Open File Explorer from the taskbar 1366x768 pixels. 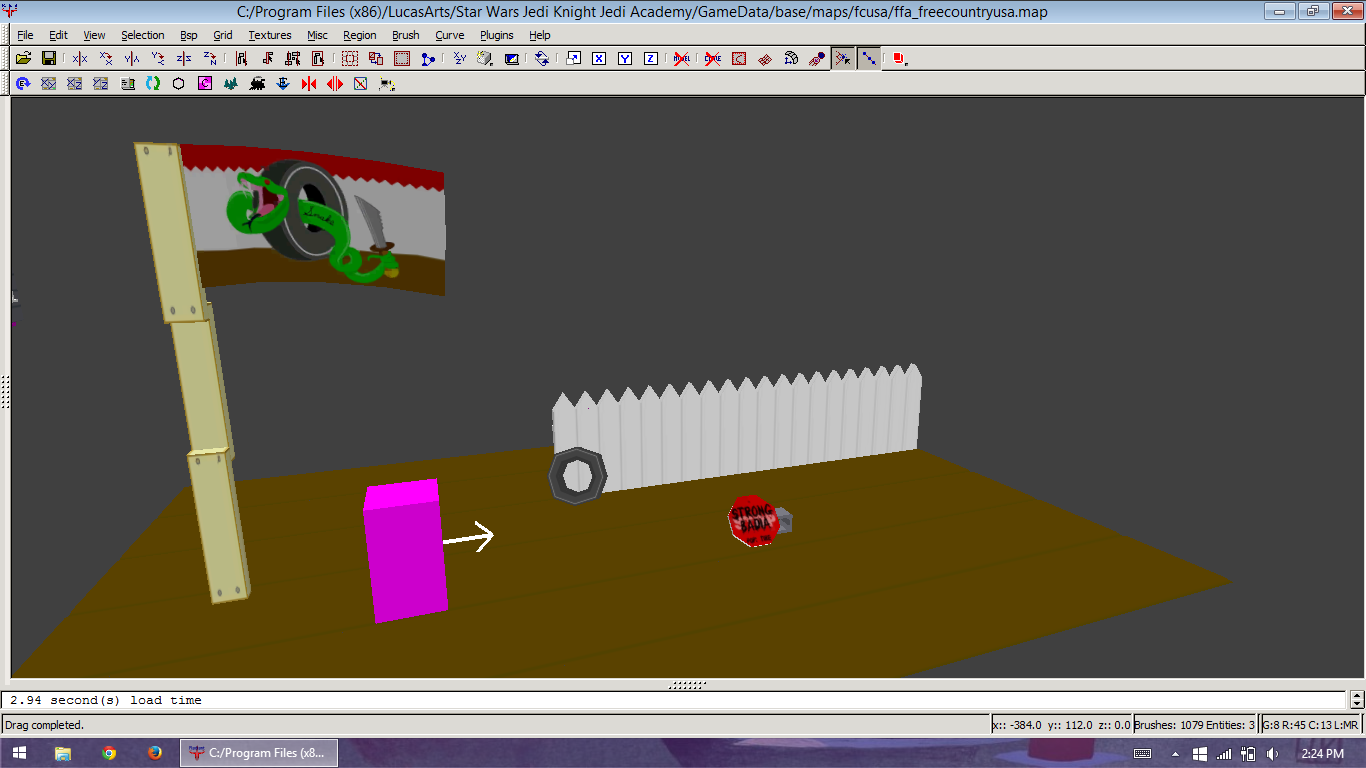pyautogui.click(x=63, y=753)
